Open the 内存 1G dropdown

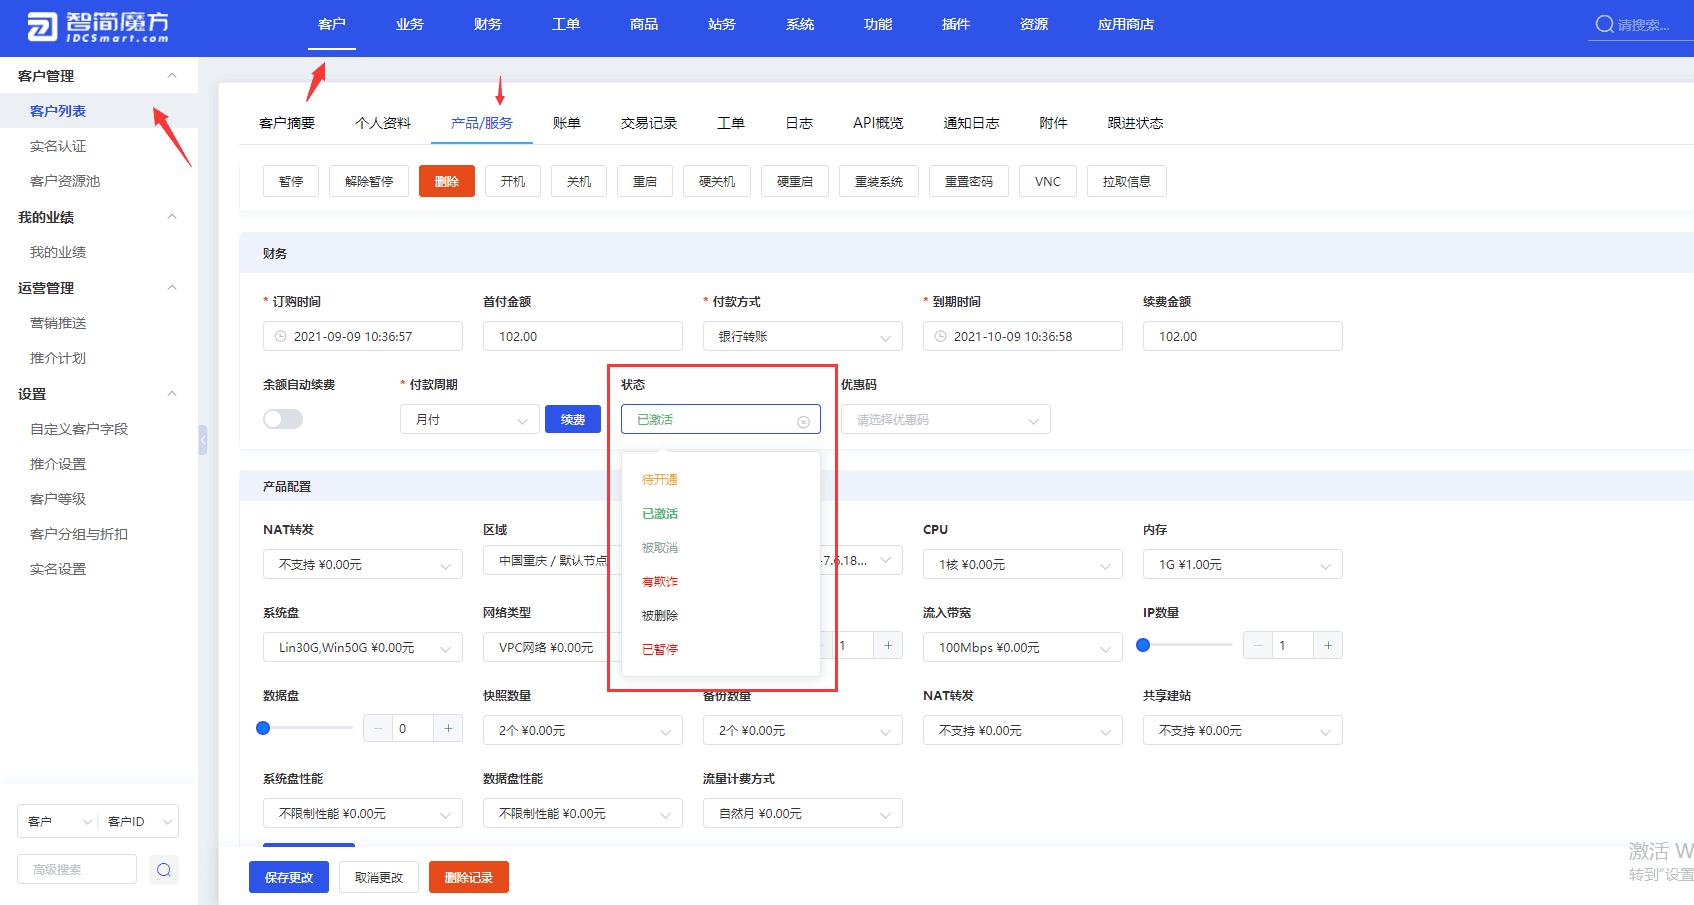[1243, 565]
